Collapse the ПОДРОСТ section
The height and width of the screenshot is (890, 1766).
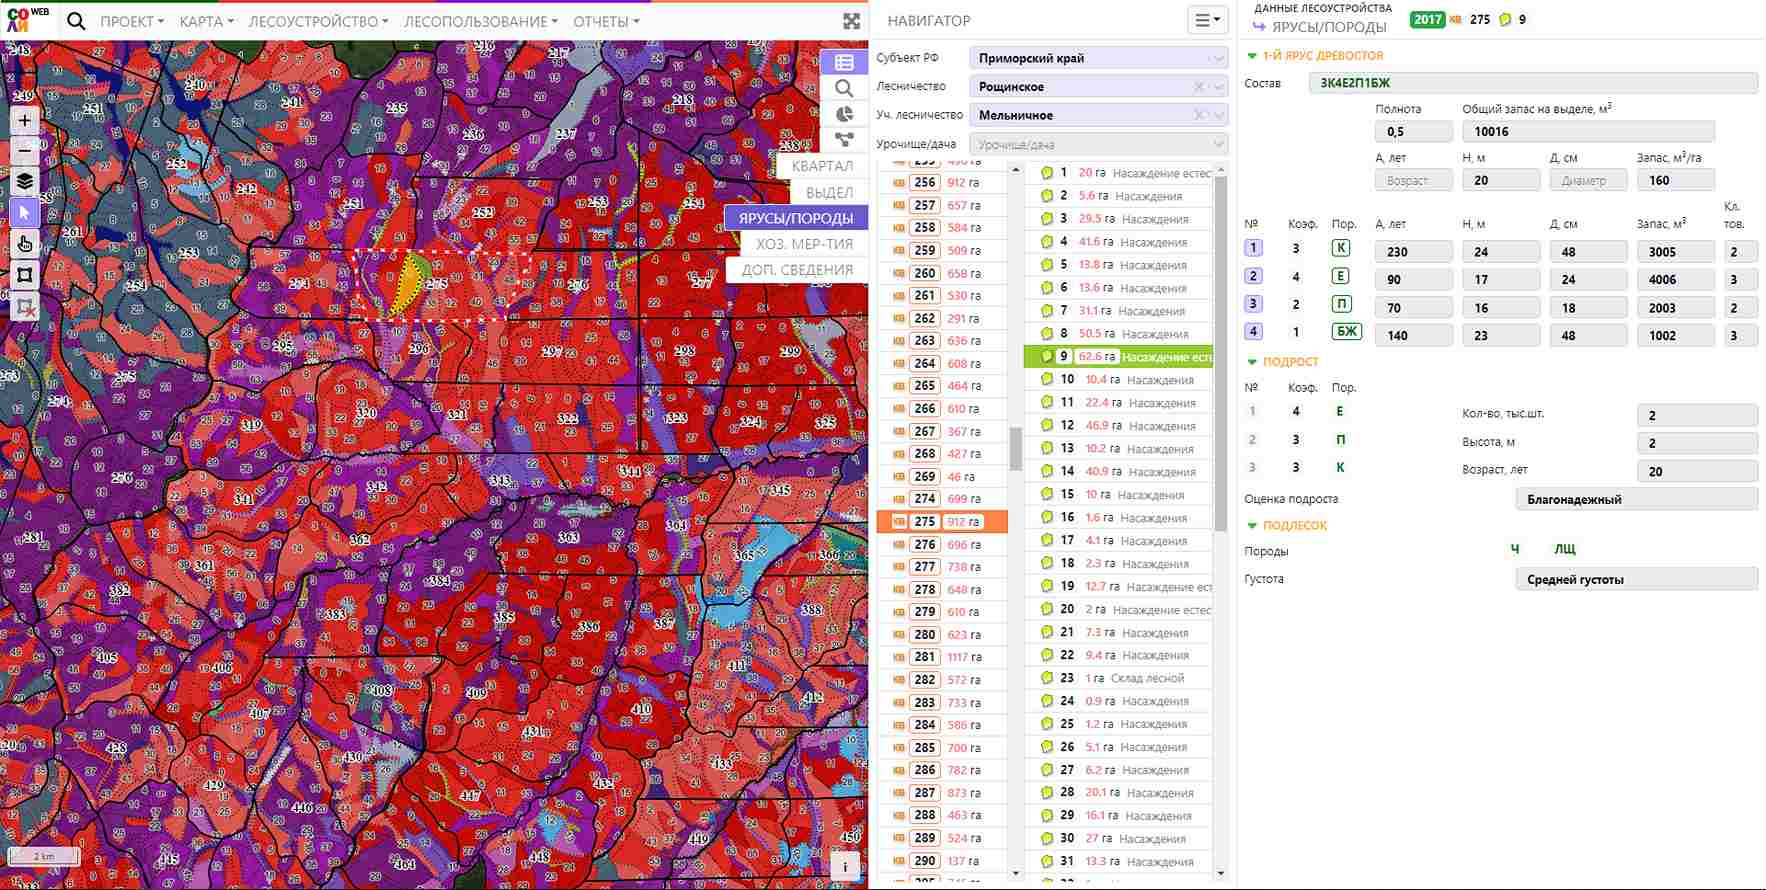[x=1252, y=362]
